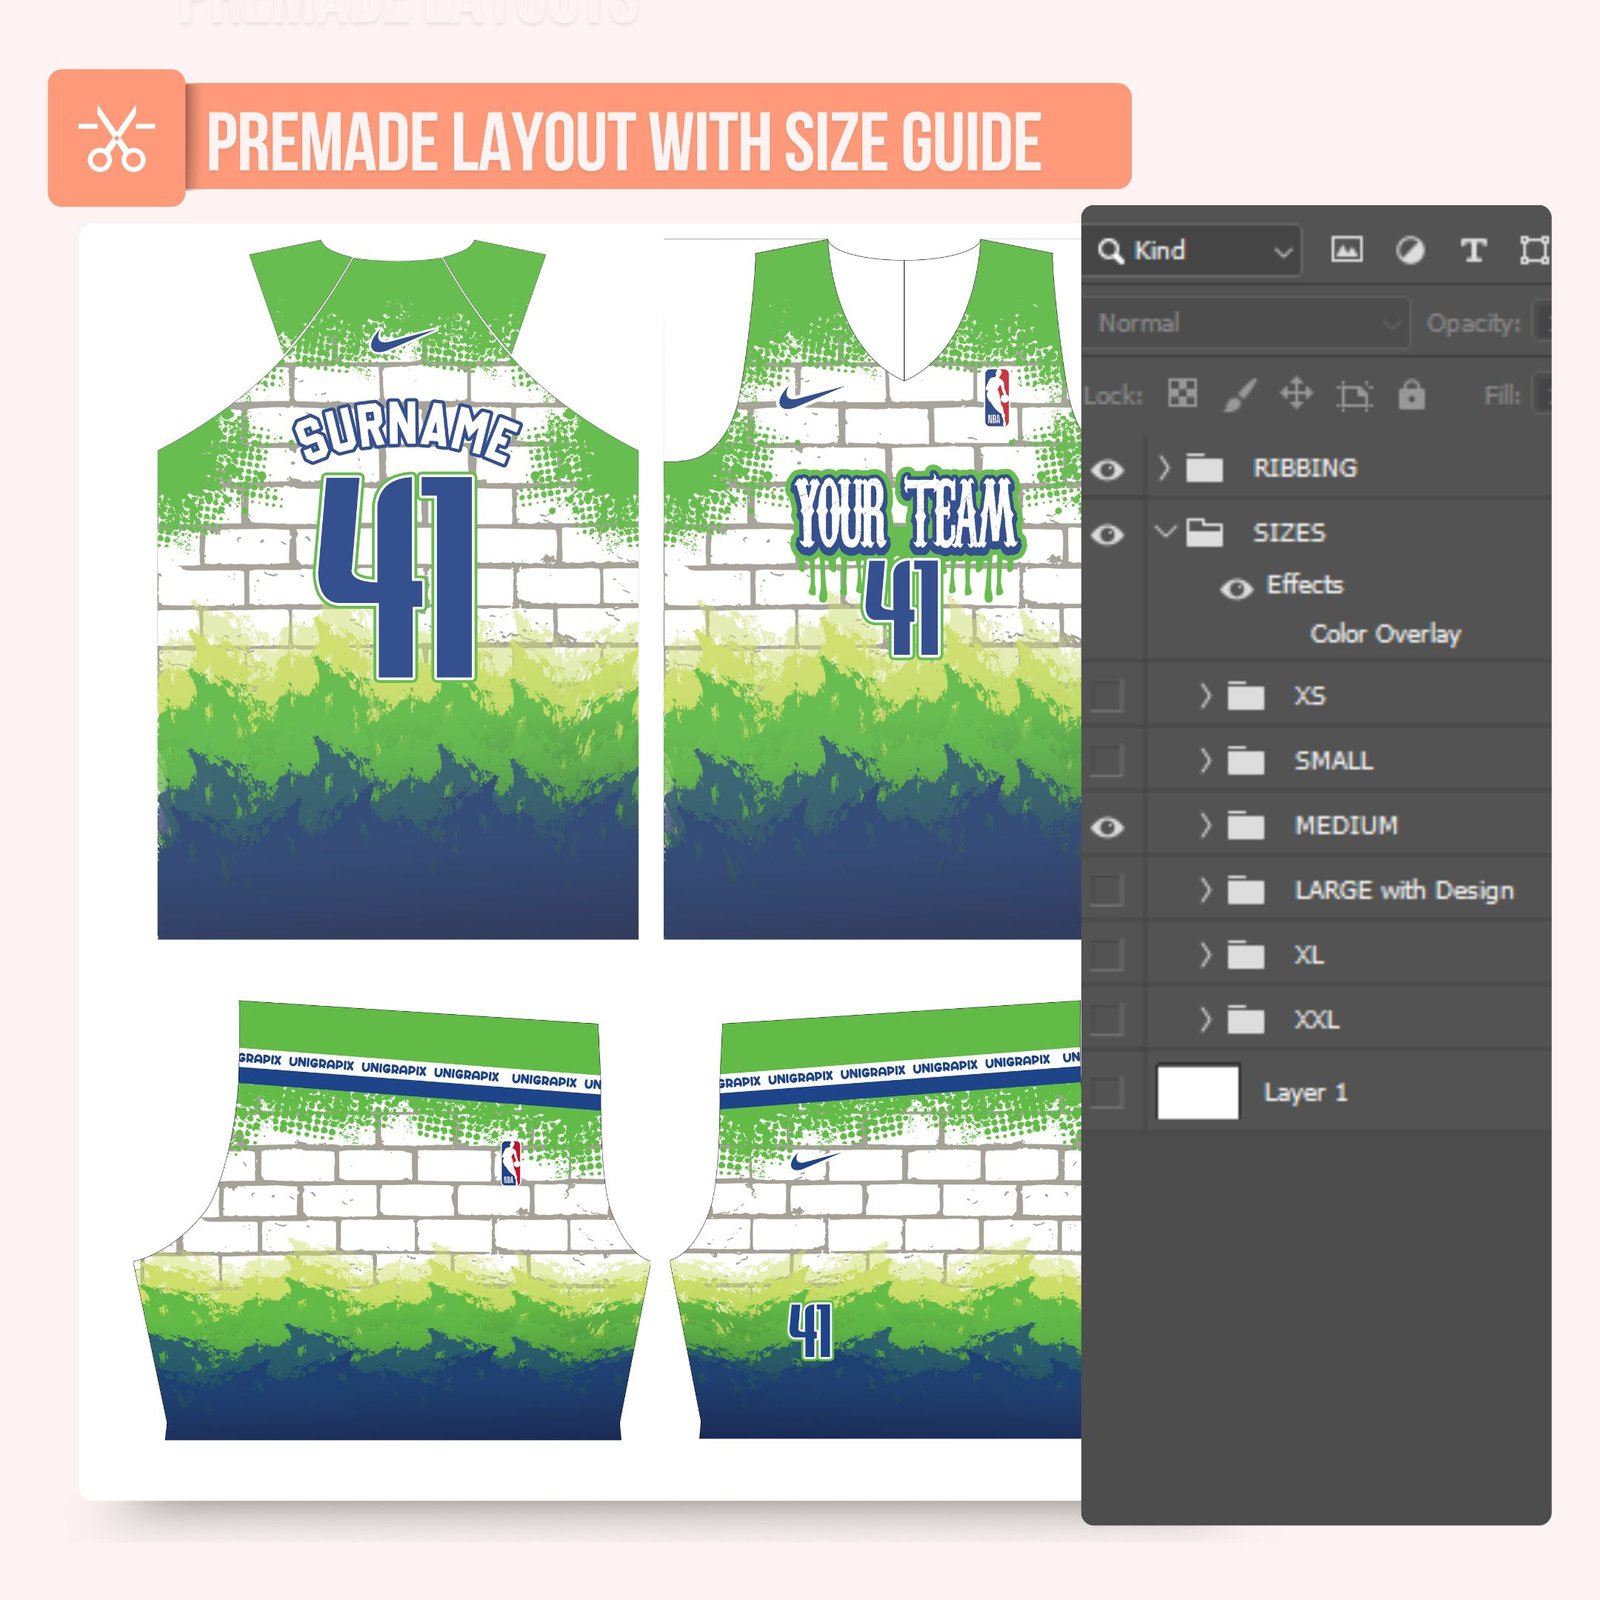Select the Layer 1 thumbnail
Viewport: 1600px width, 1600px height.
tap(1198, 1092)
